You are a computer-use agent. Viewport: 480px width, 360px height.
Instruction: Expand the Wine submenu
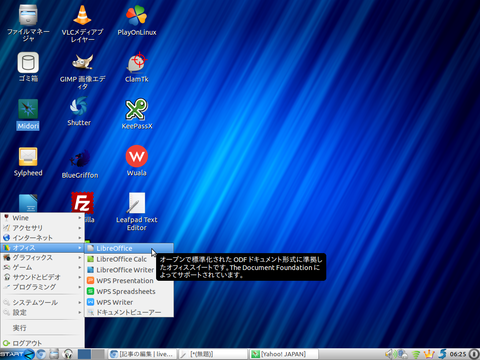[42, 218]
